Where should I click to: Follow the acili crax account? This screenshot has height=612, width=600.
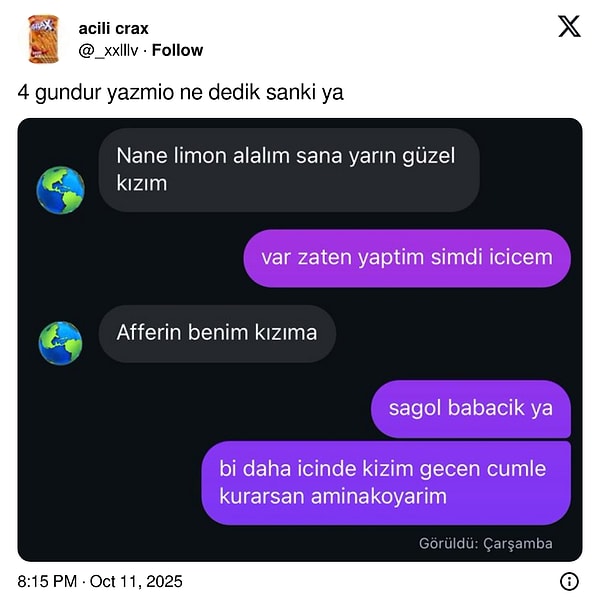click(x=178, y=50)
